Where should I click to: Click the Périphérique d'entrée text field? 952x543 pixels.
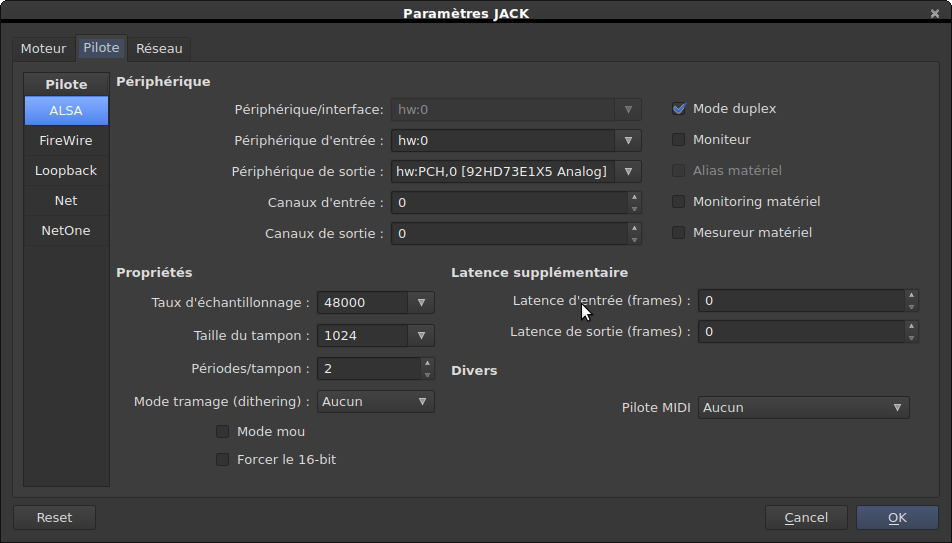[502, 140]
